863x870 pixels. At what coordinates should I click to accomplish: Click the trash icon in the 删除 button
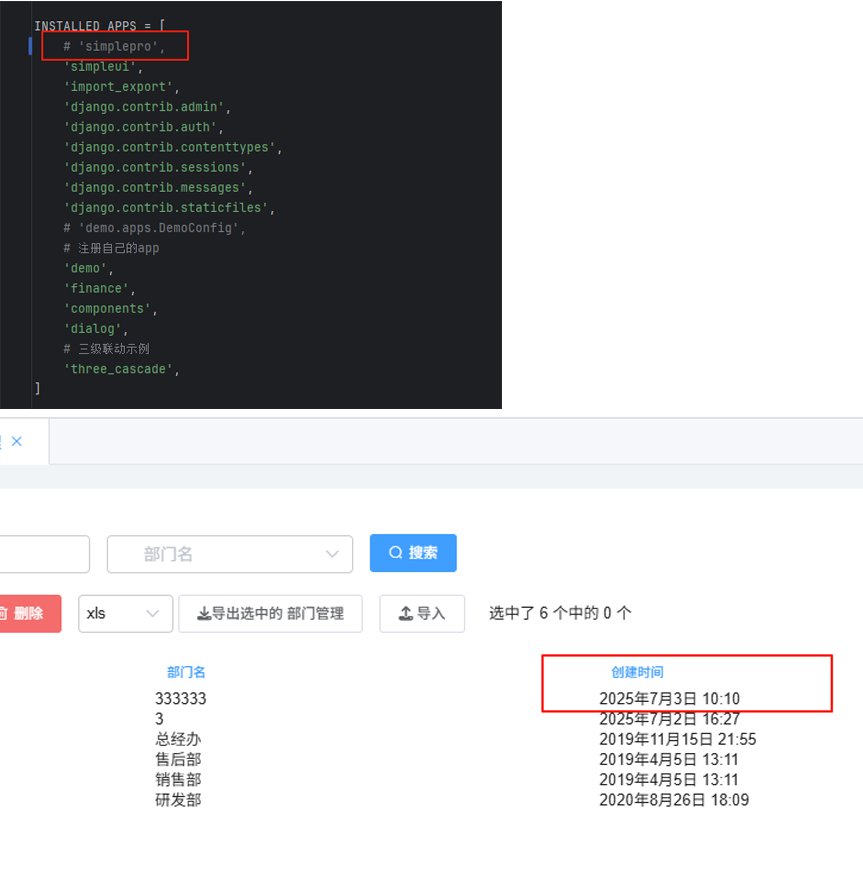coord(3,613)
